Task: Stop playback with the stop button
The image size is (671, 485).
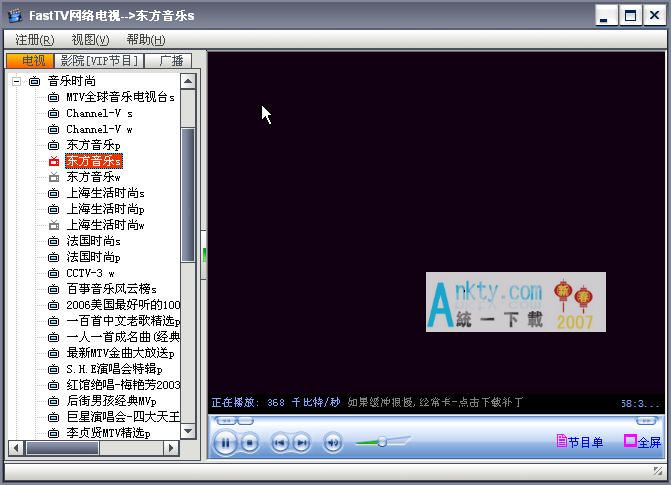Action: pos(250,443)
